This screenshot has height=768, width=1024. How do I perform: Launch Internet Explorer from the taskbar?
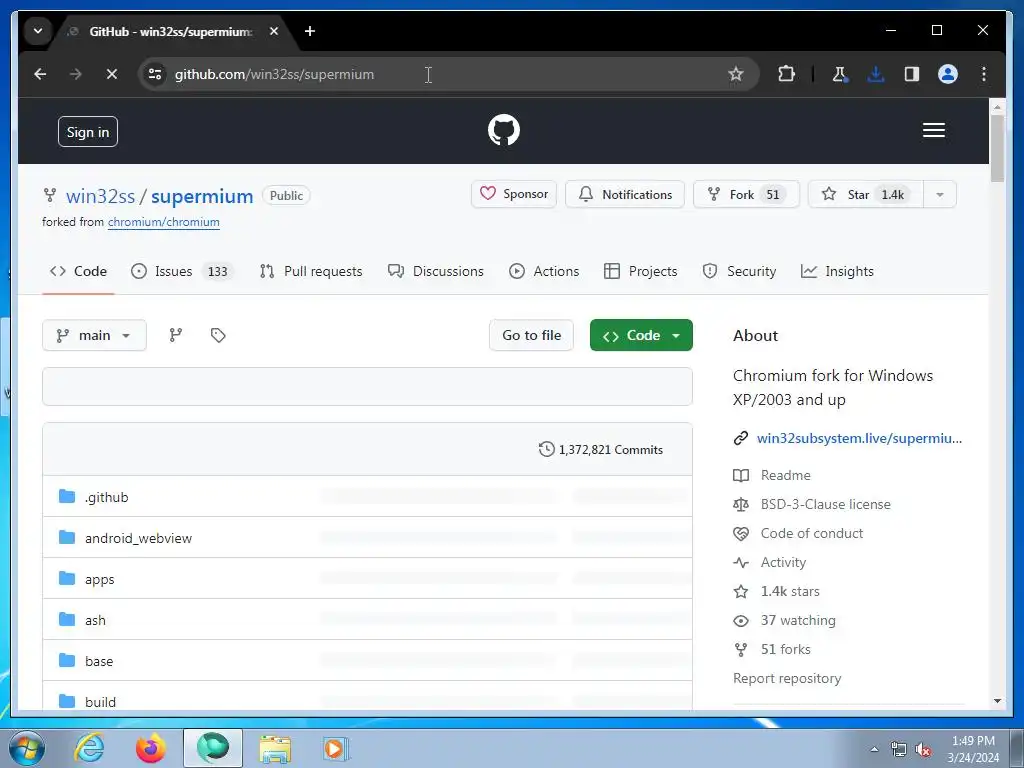click(89, 748)
